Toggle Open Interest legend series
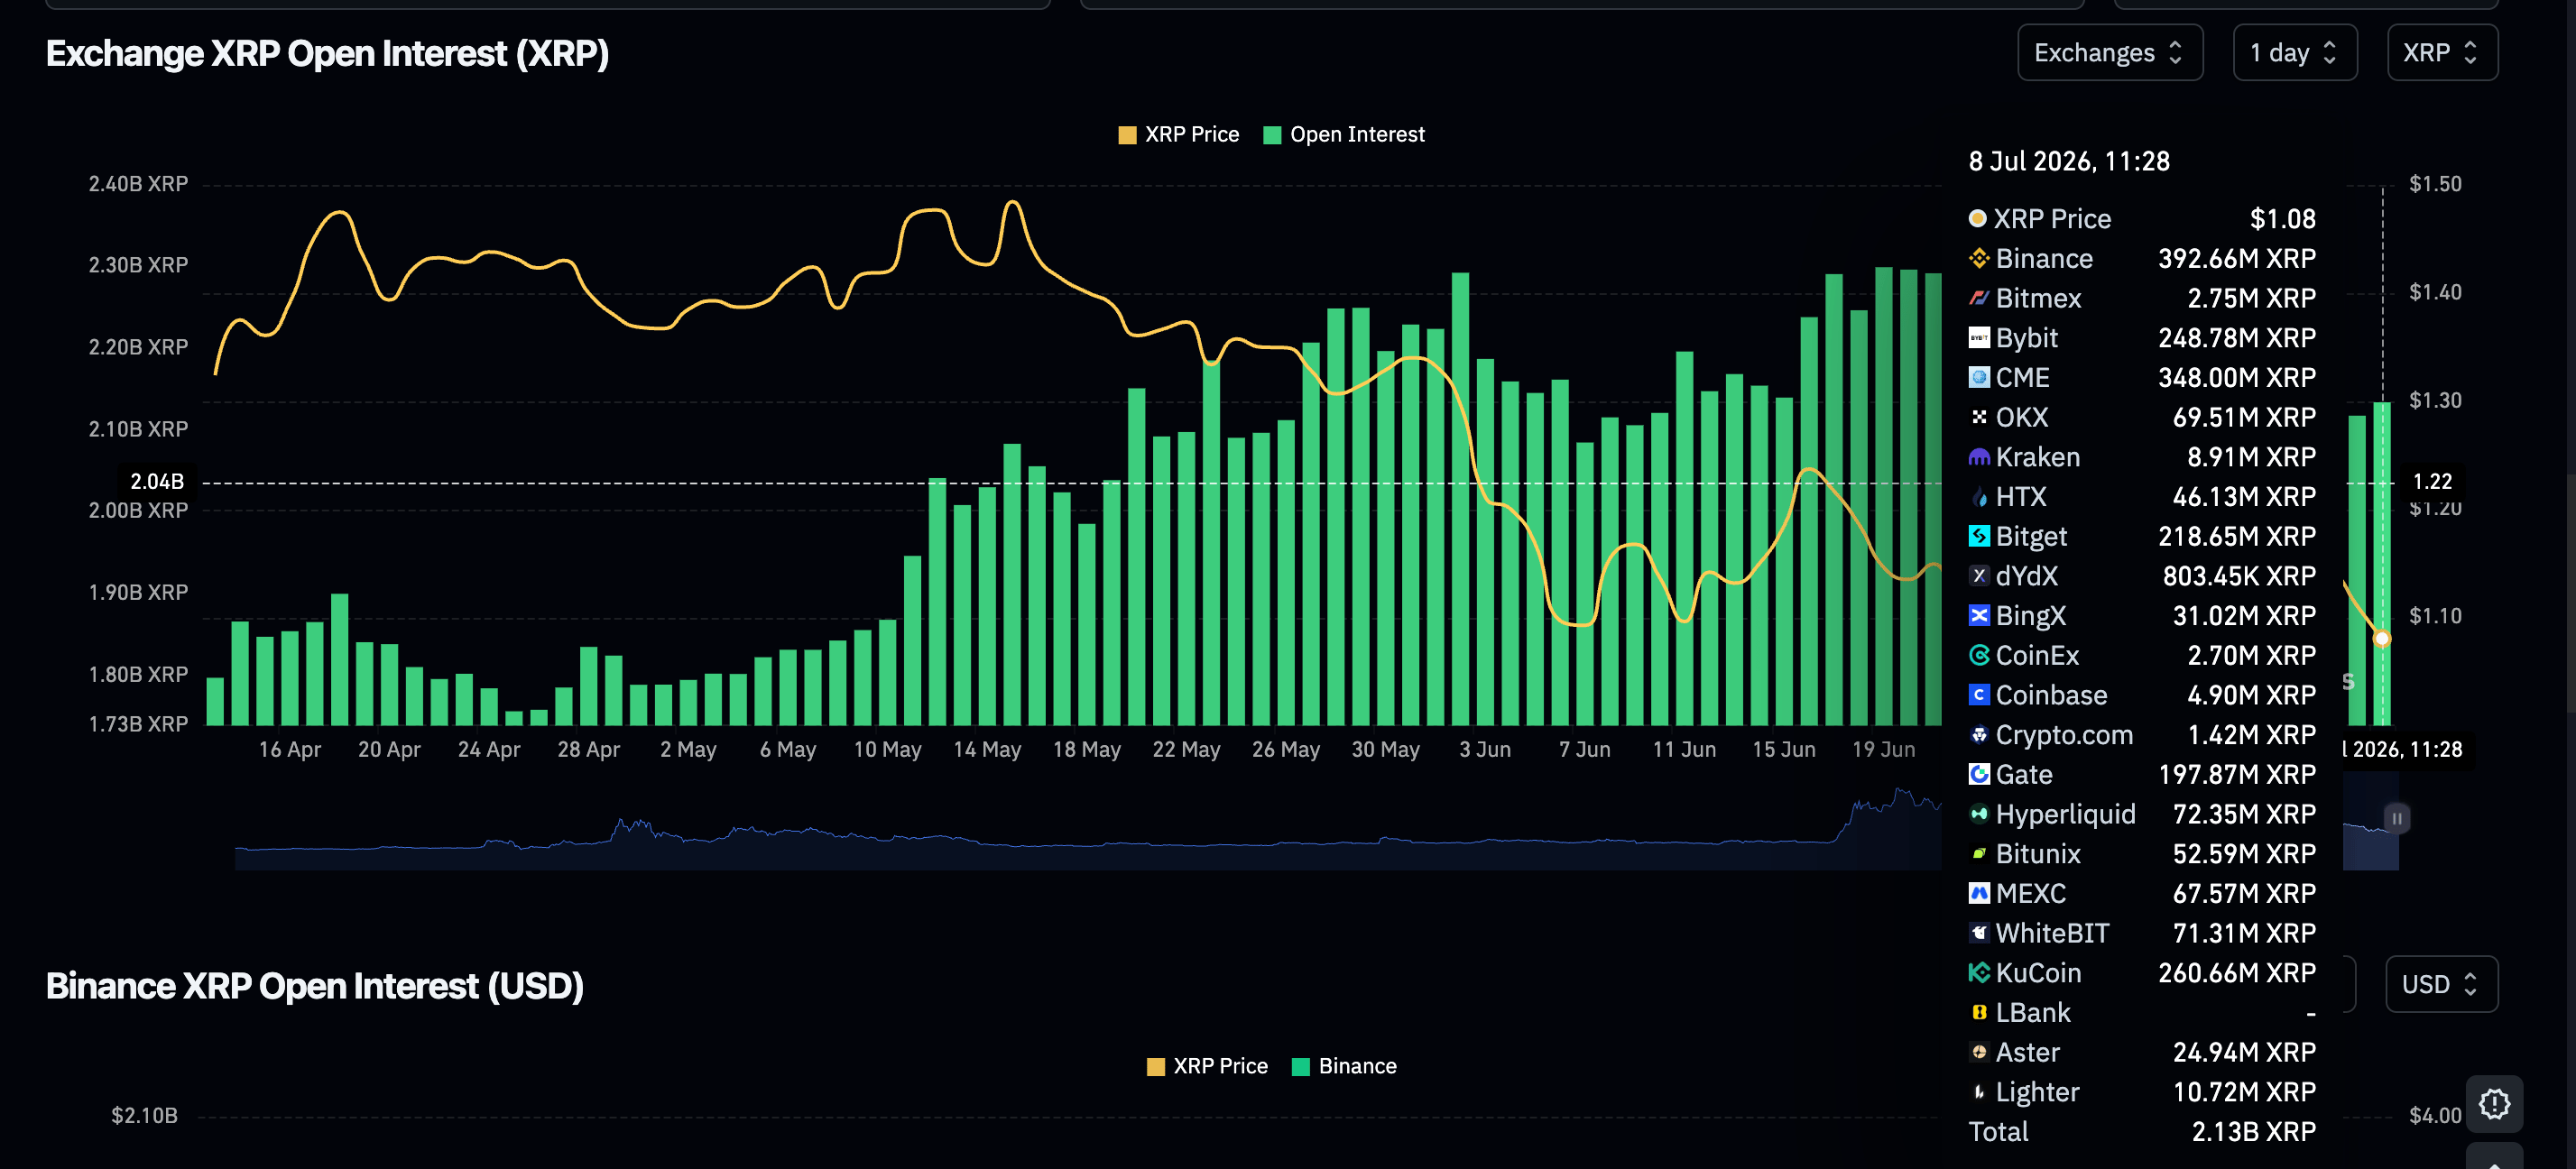The image size is (2576, 1169). click(1344, 135)
